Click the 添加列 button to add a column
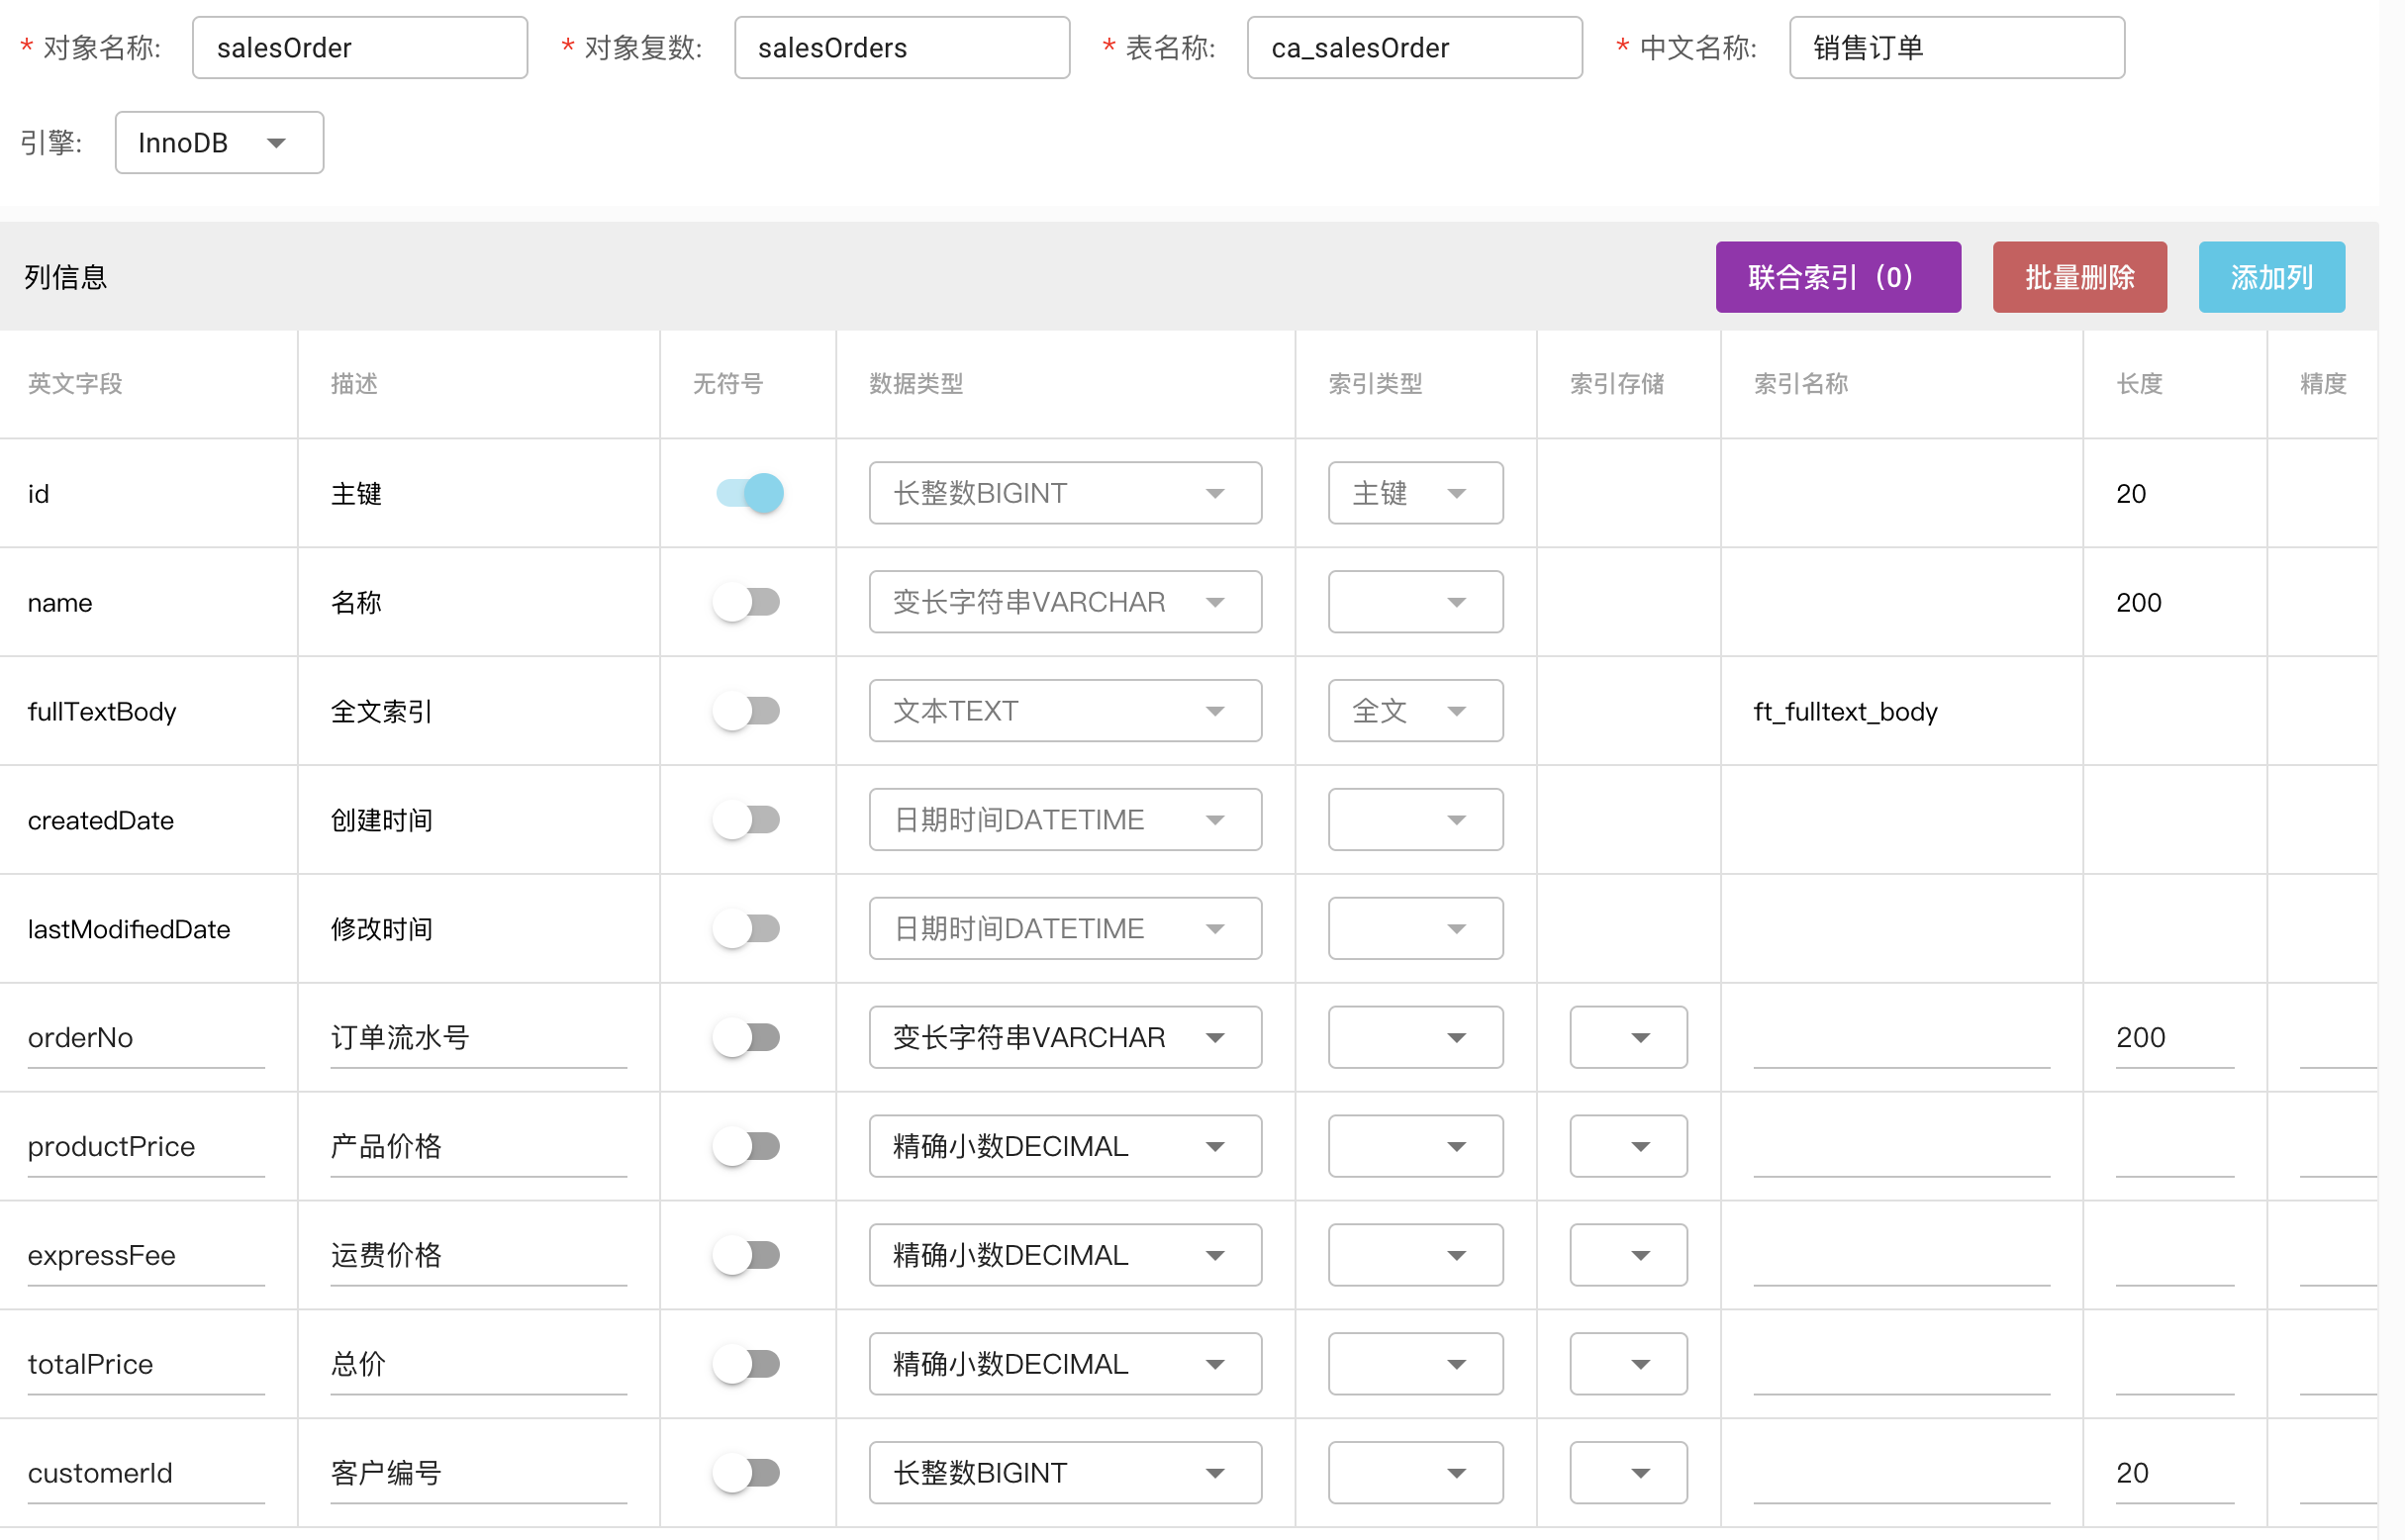2405x1540 pixels. point(2271,277)
